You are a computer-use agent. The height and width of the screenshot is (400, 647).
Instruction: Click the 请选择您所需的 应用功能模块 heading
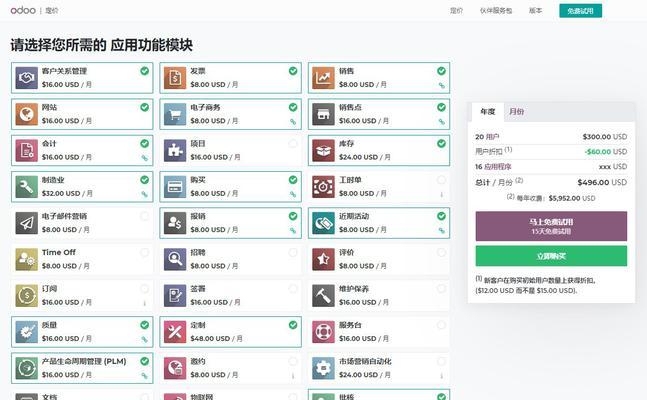coord(102,45)
